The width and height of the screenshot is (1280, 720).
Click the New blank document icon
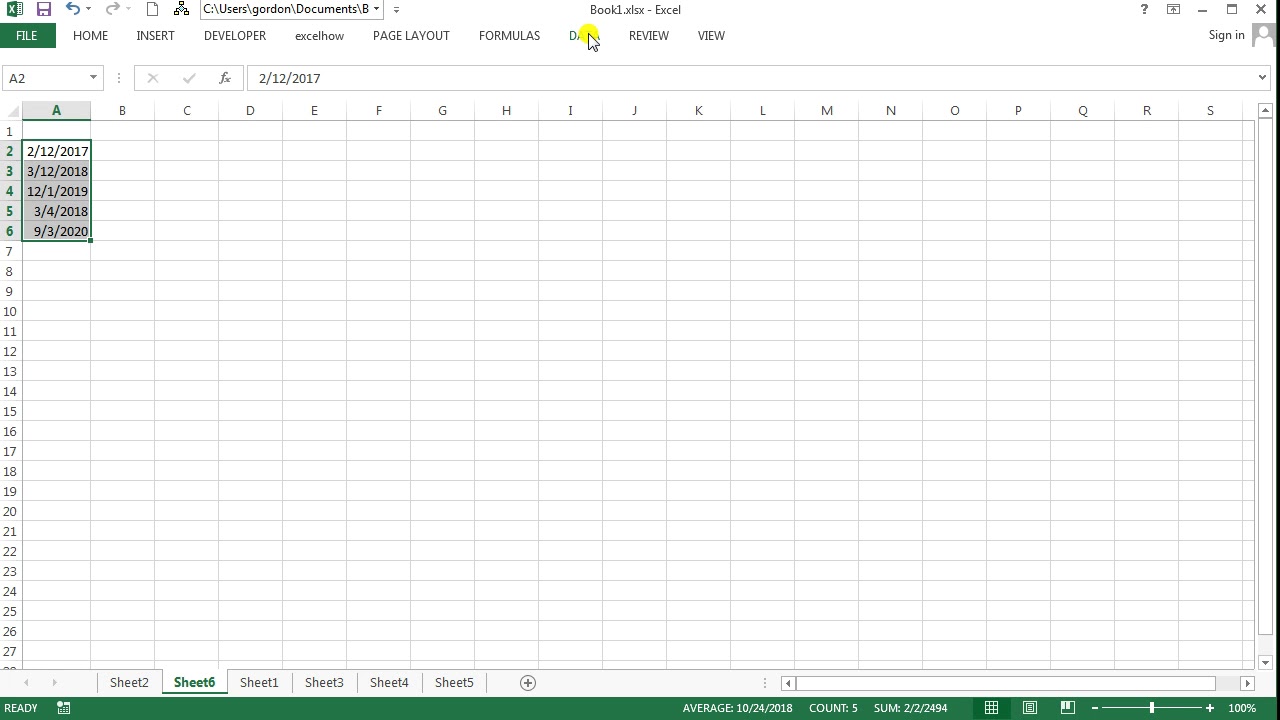tap(152, 9)
